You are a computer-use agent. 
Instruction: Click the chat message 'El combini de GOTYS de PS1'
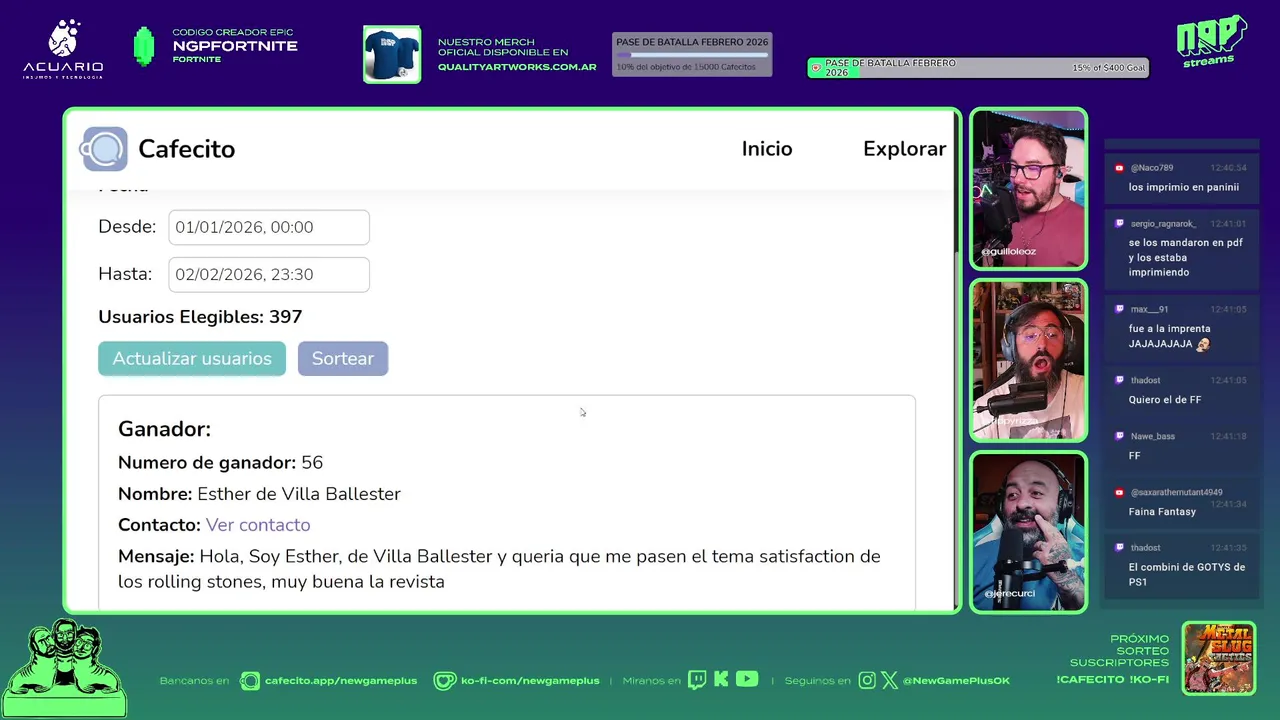[x=1187, y=574]
